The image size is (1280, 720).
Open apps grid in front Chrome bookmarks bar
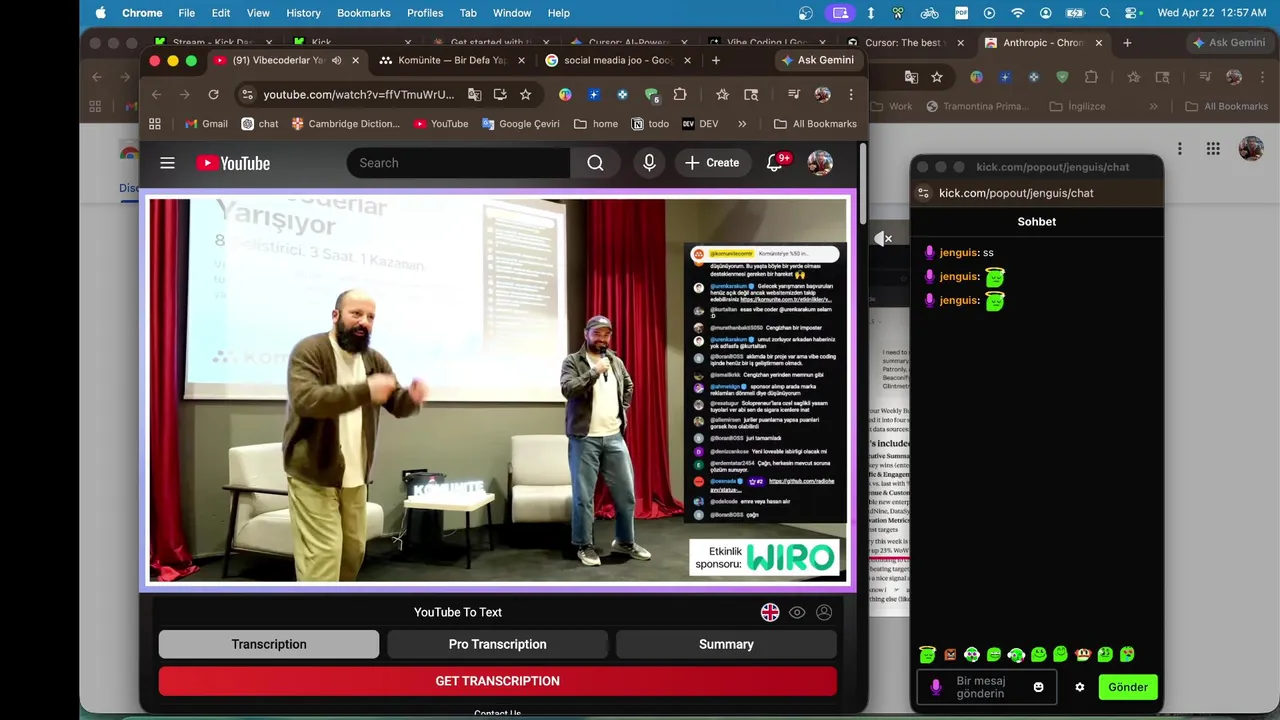(155, 124)
